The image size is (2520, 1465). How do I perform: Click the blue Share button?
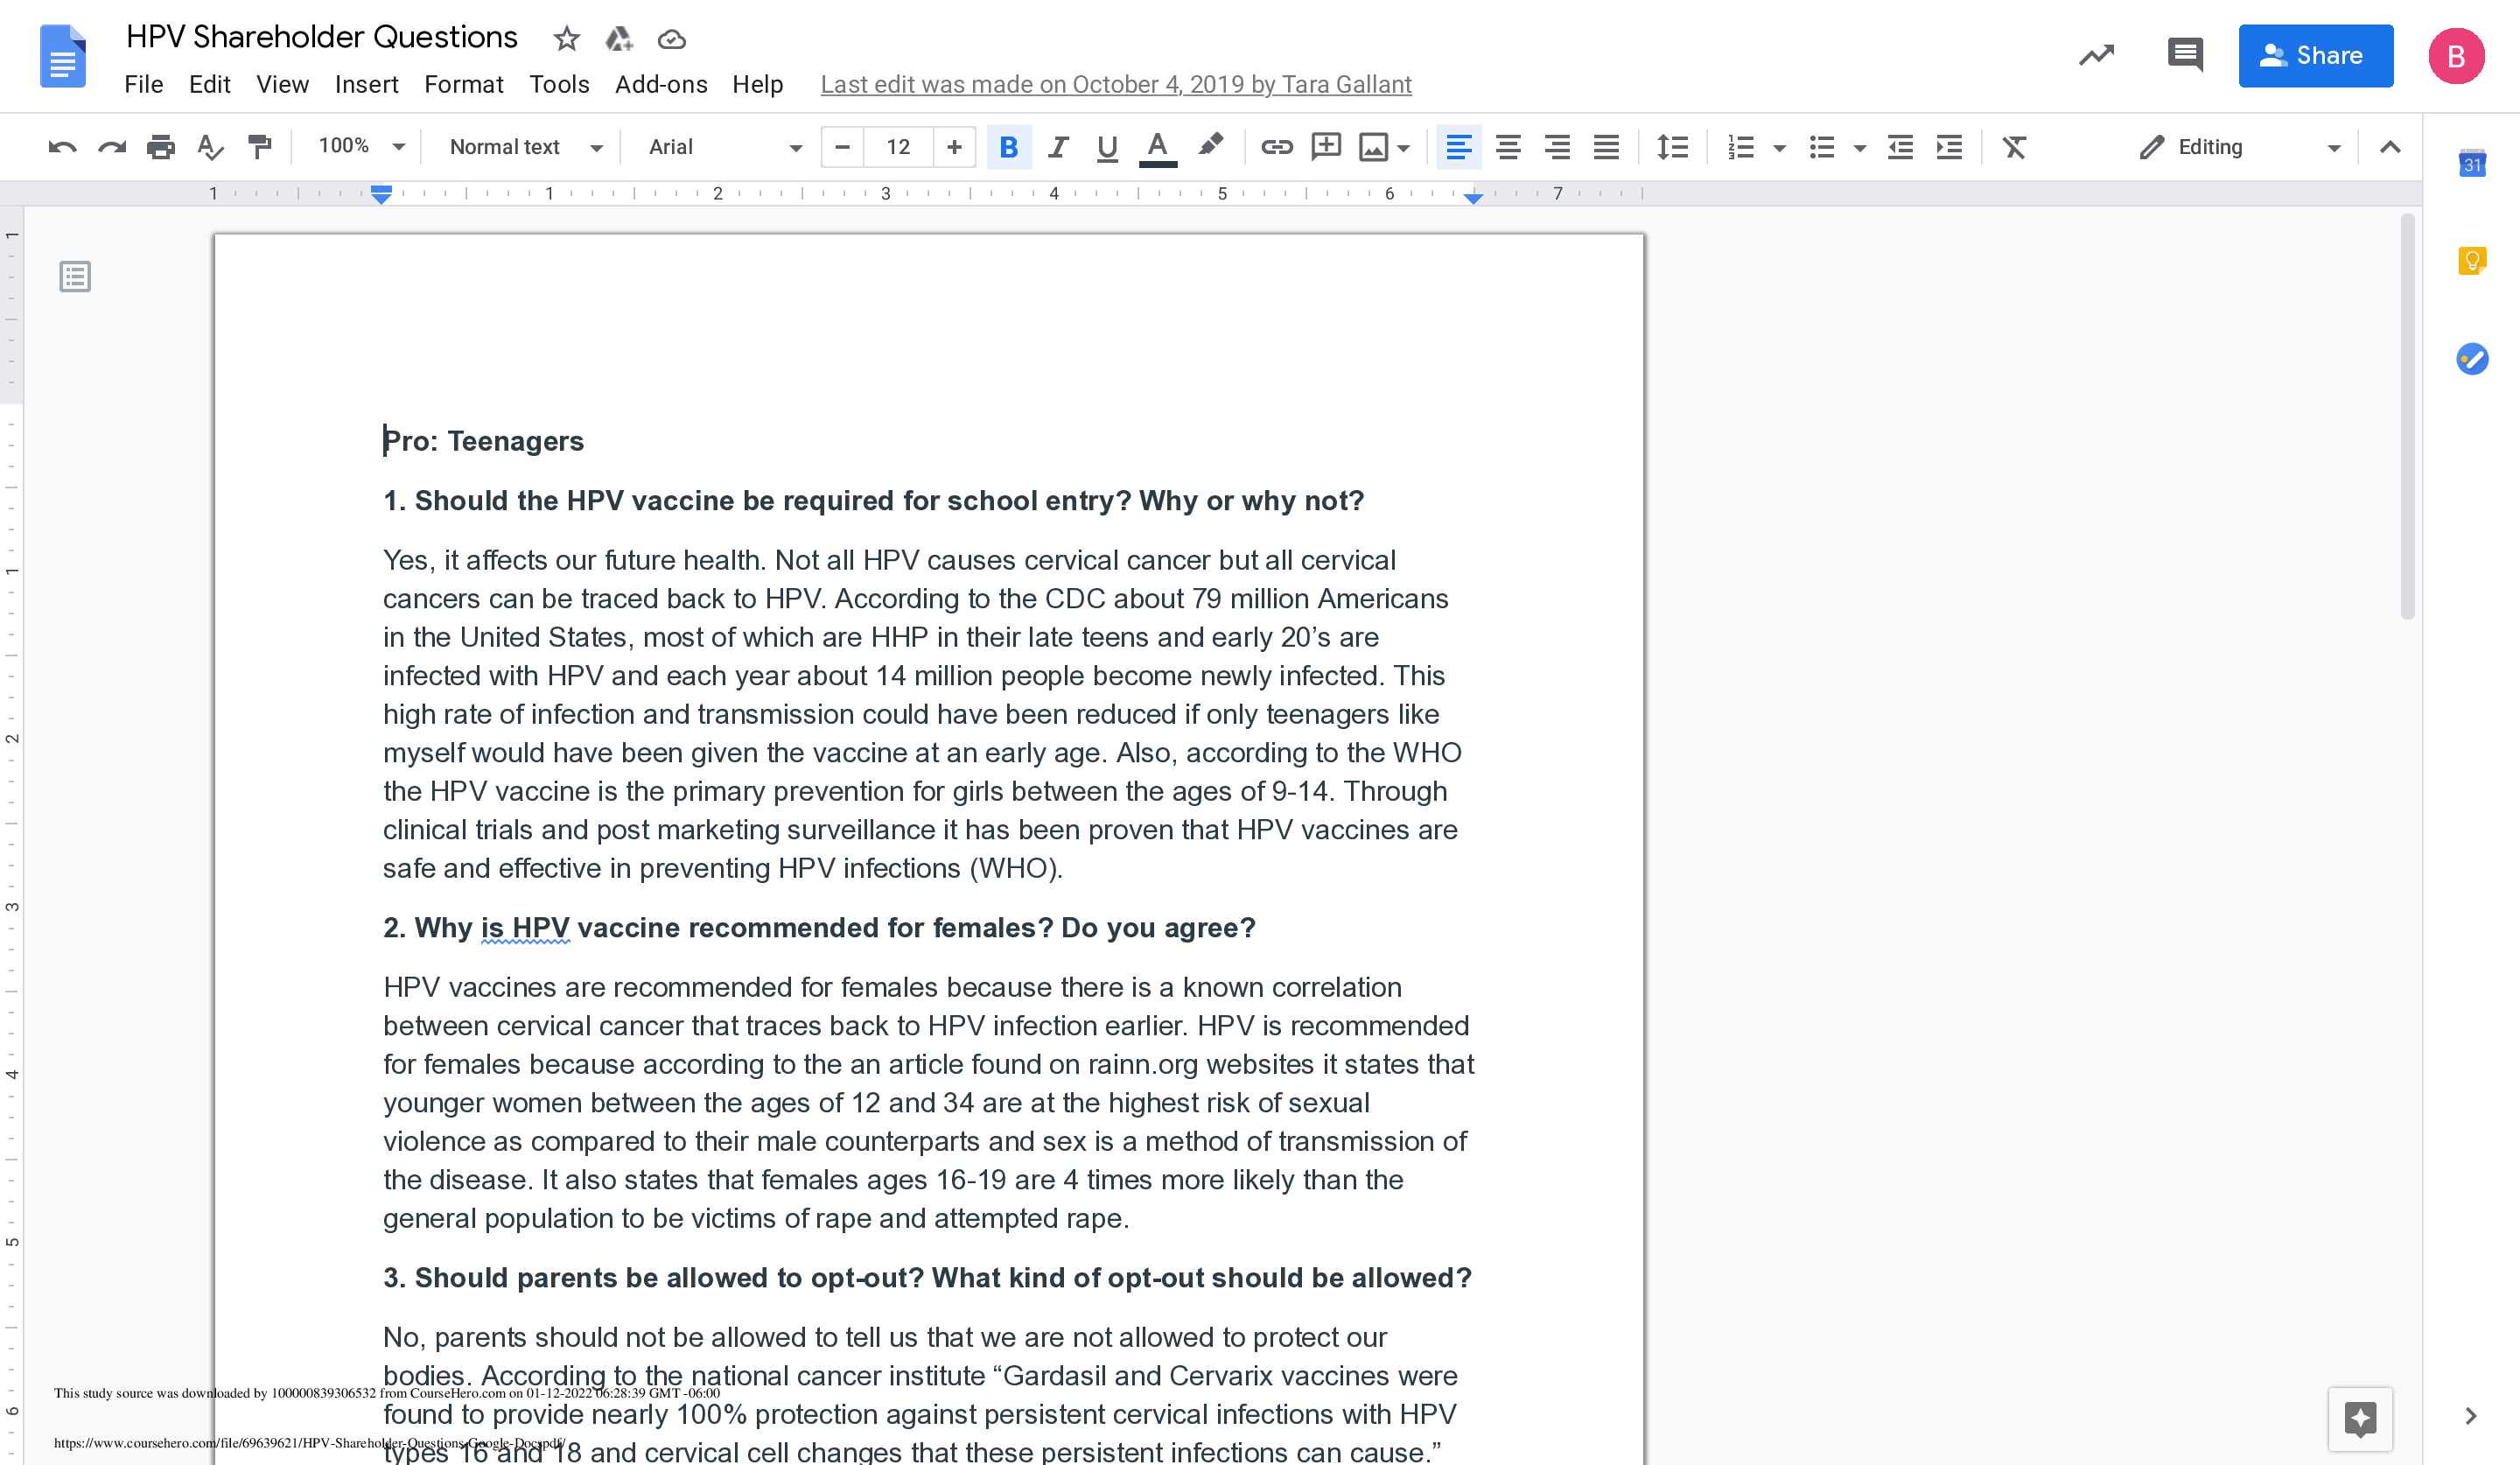[x=2315, y=55]
